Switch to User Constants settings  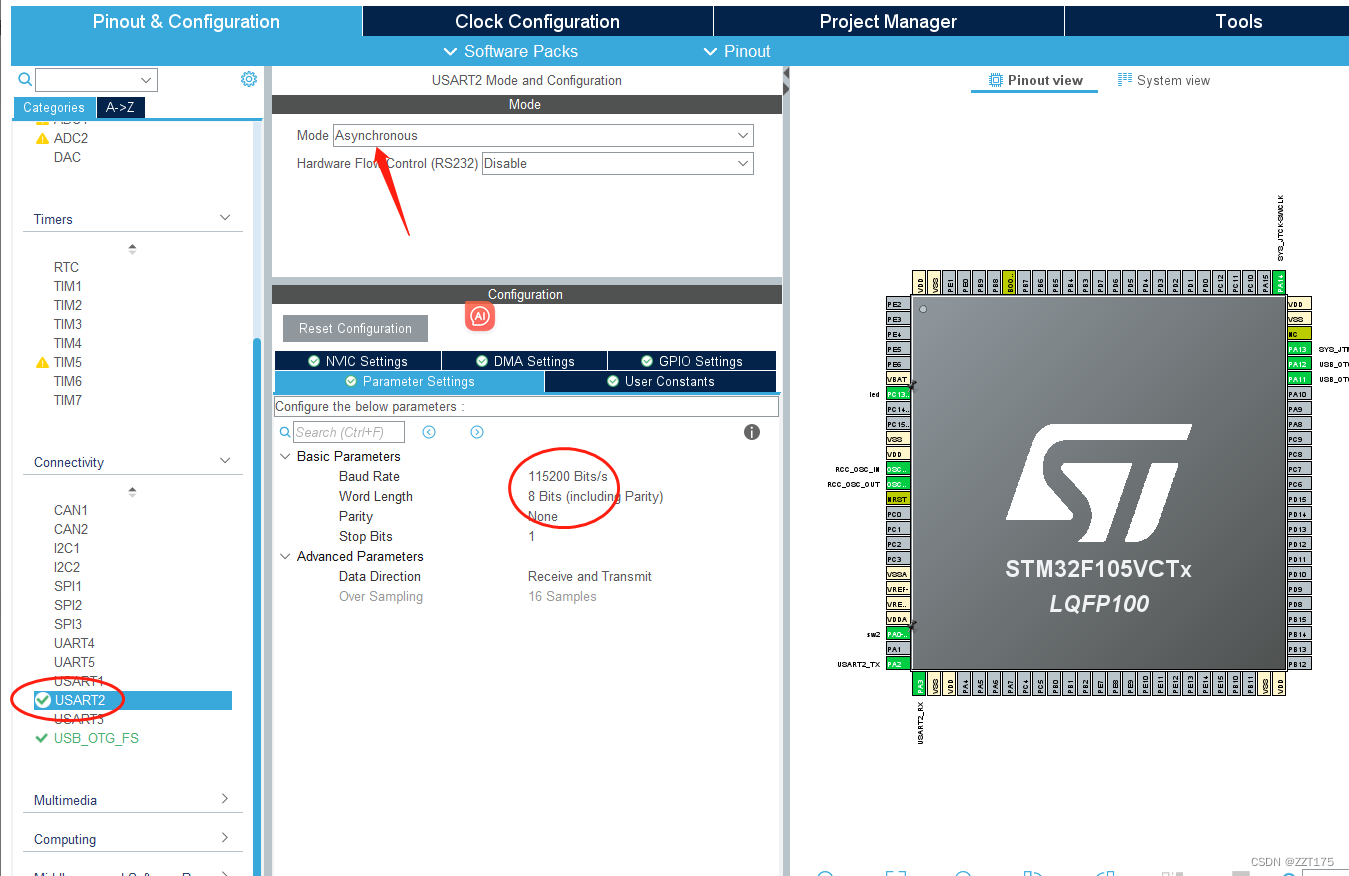pyautogui.click(x=660, y=381)
